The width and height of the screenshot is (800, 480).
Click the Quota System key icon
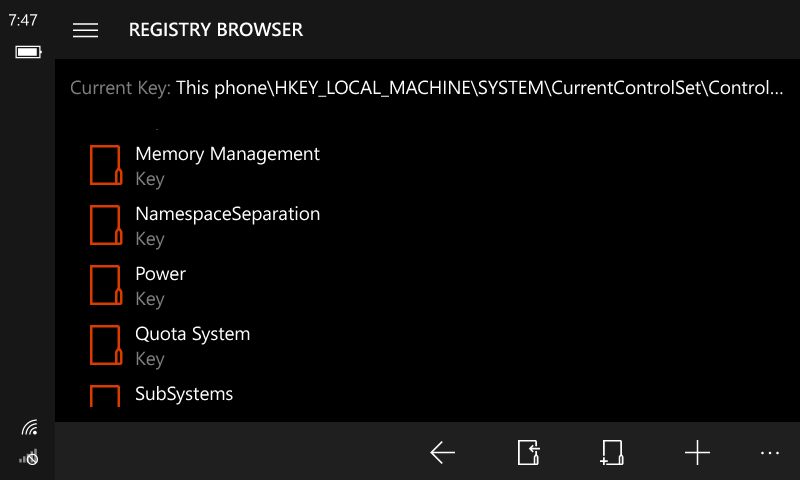(x=105, y=345)
